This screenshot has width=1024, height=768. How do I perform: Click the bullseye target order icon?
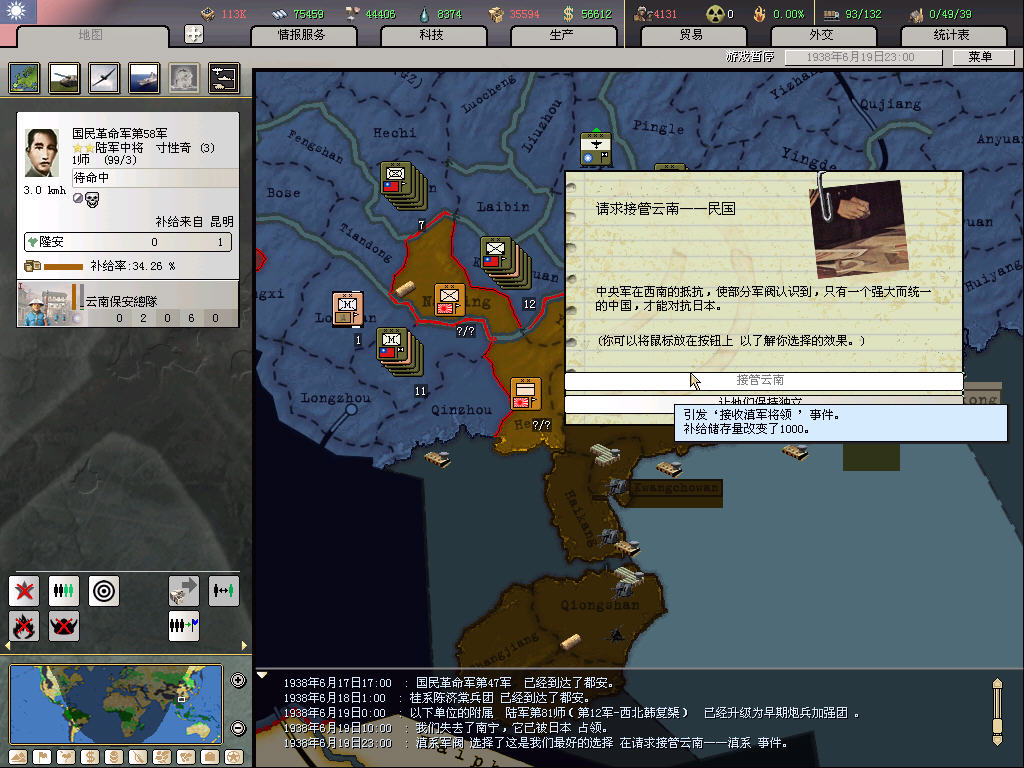104,590
